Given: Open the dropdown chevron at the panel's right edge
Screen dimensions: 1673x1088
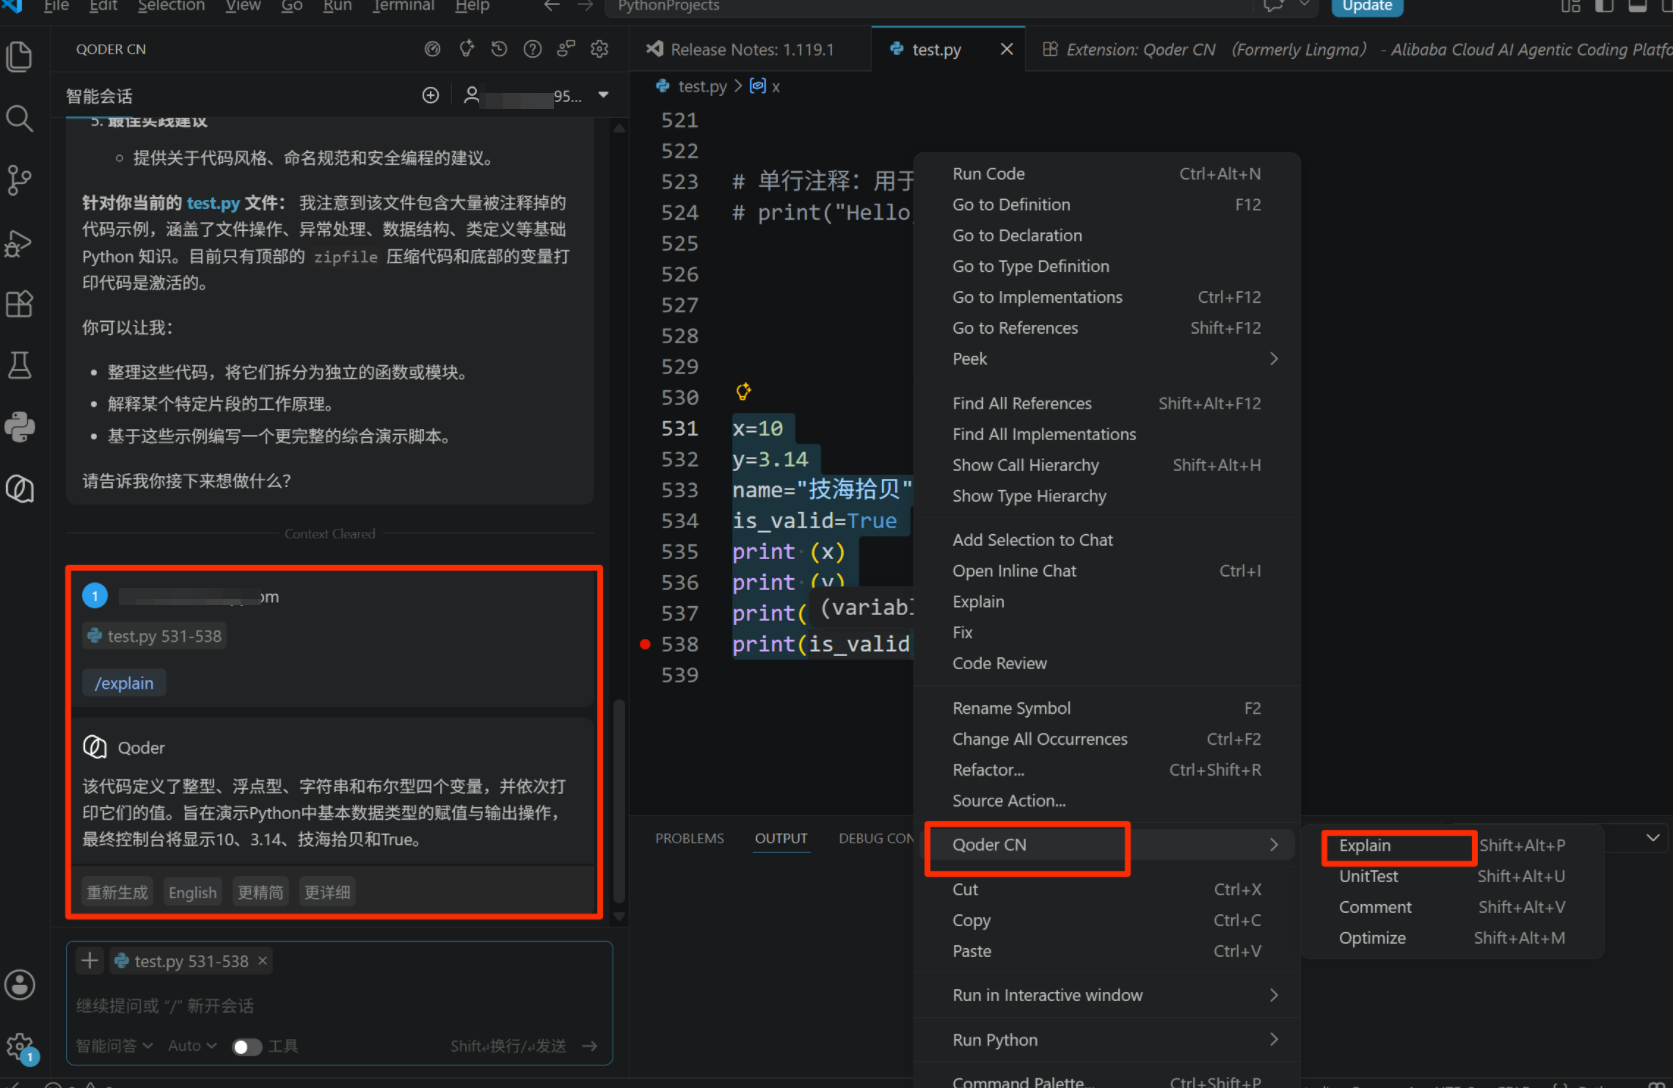Looking at the screenshot, I should point(1653,838).
